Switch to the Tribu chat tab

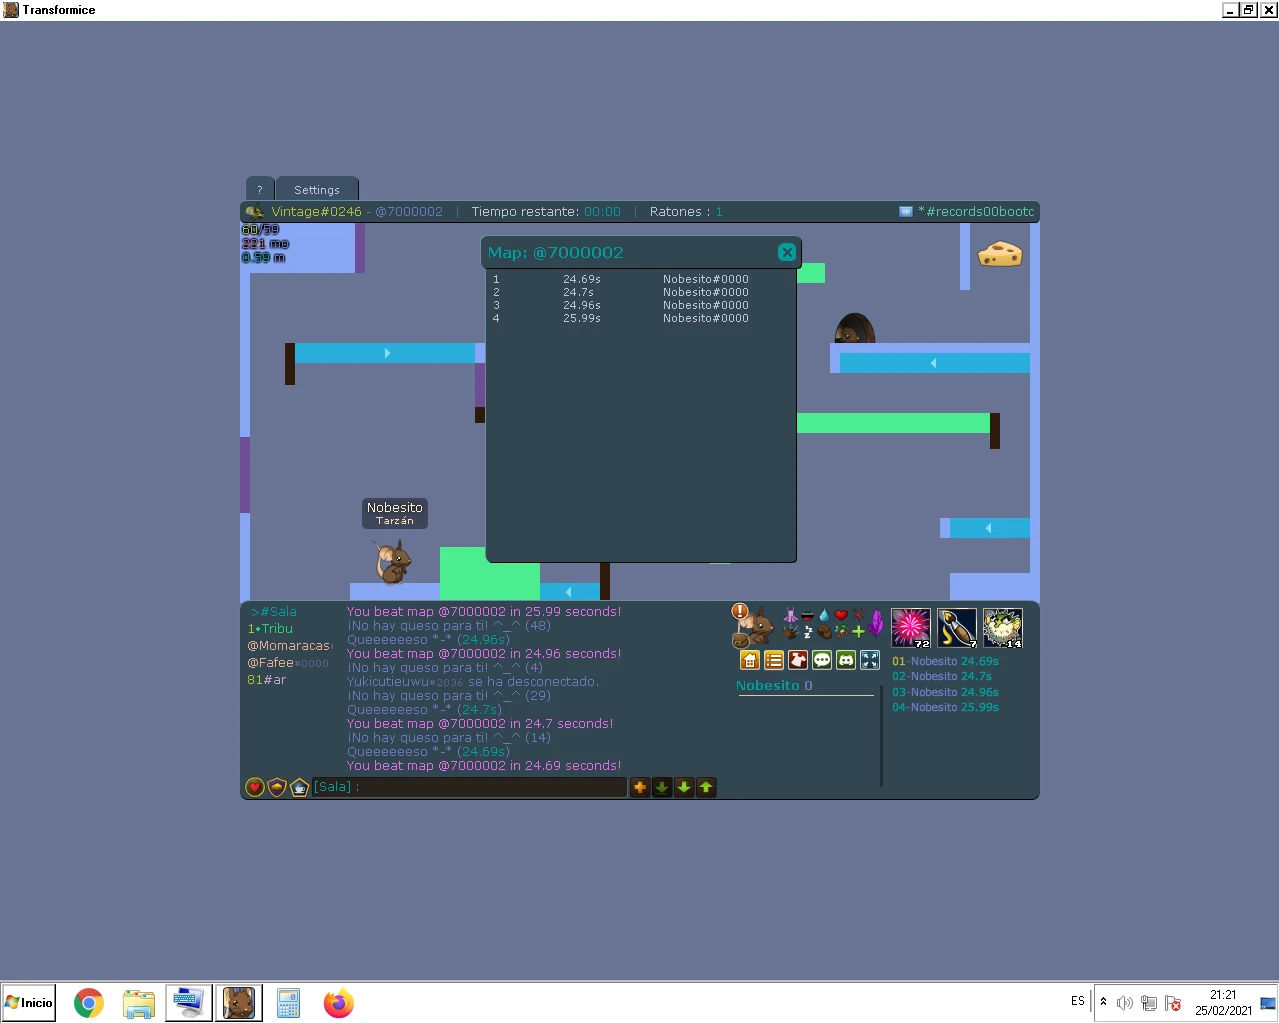click(x=270, y=629)
